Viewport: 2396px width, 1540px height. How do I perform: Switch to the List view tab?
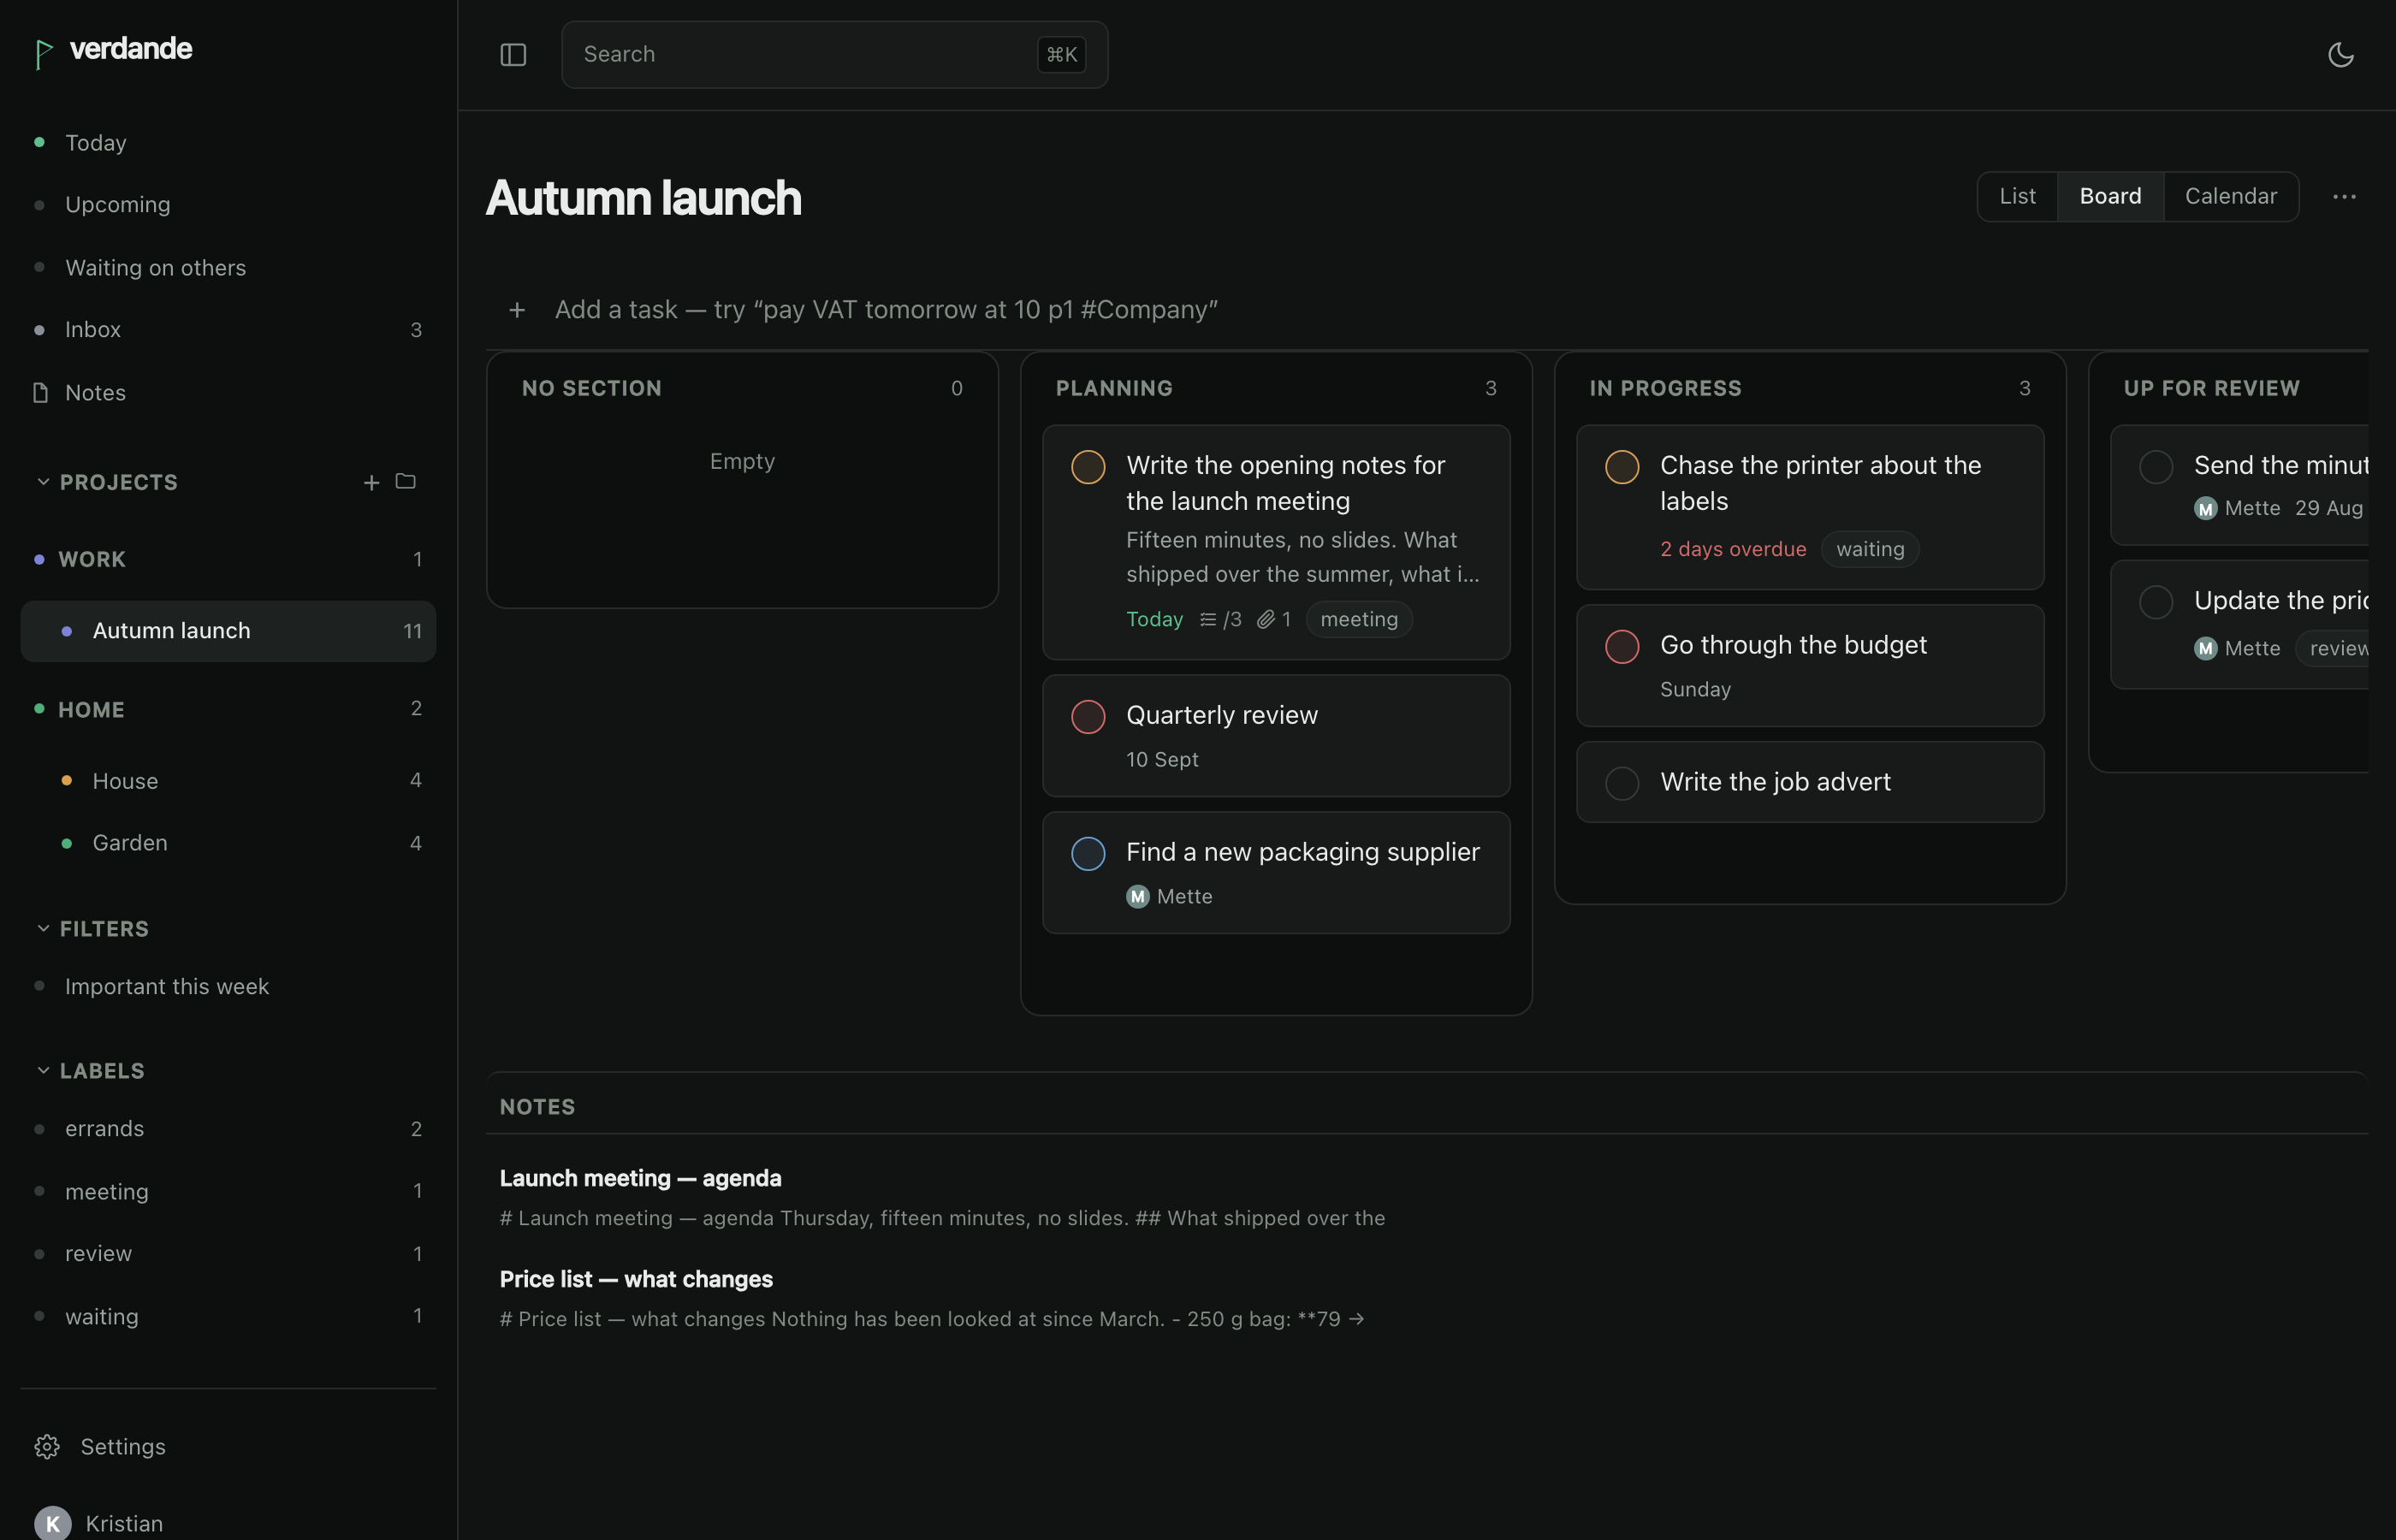click(2017, 197)
